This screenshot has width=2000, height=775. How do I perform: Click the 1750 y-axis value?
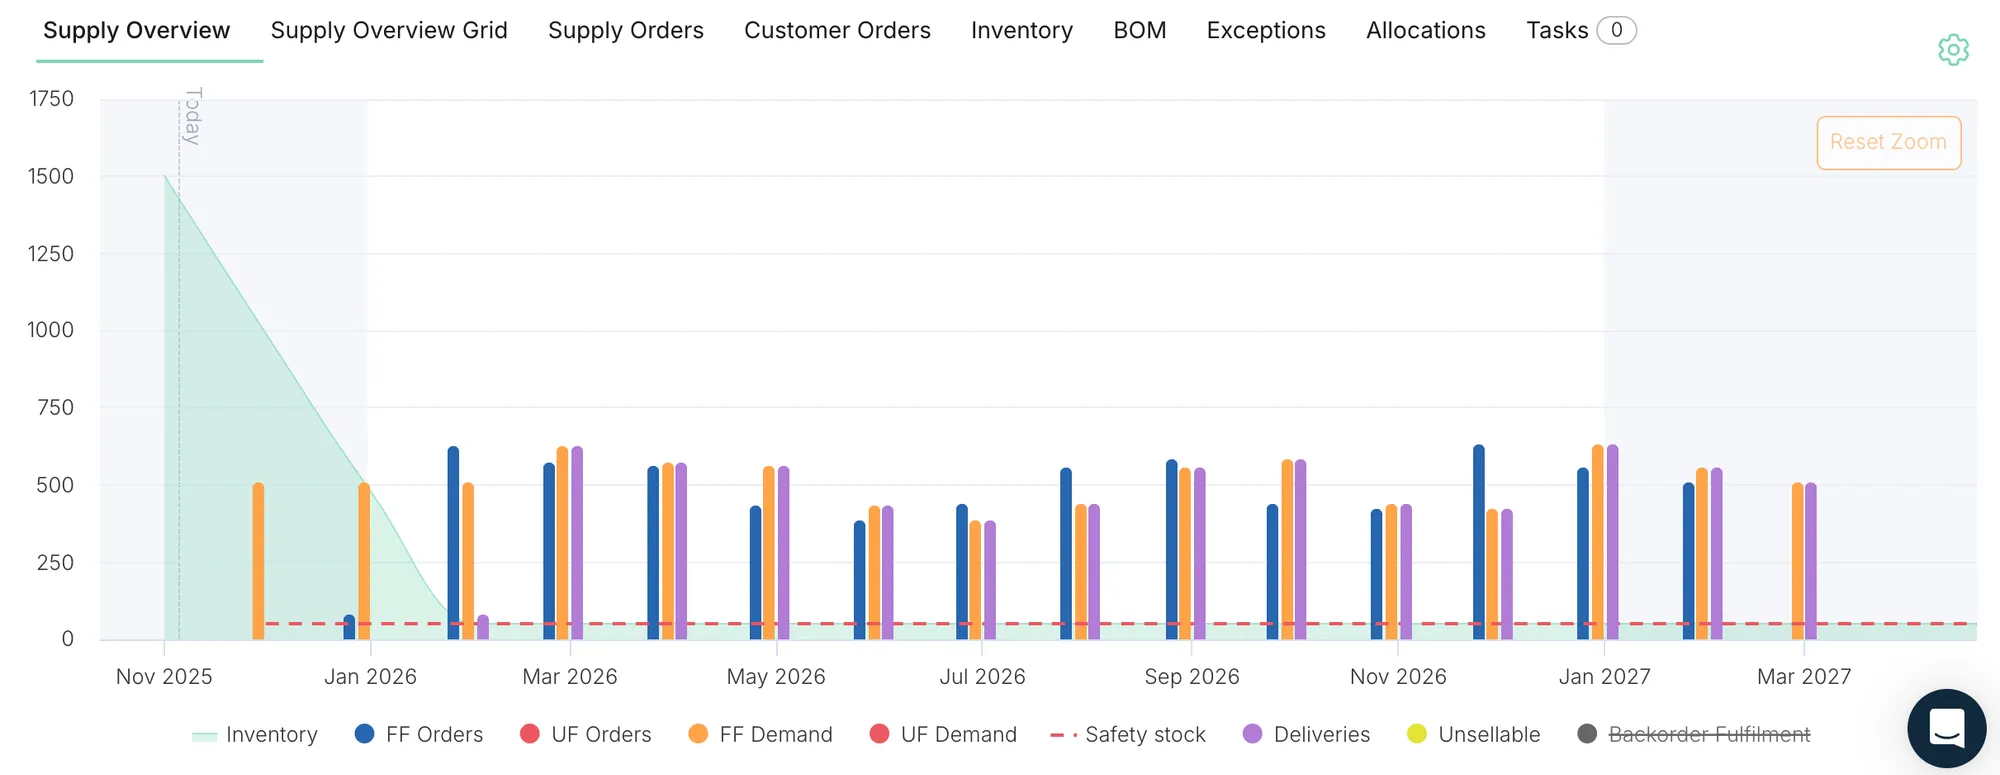[51, 99]
